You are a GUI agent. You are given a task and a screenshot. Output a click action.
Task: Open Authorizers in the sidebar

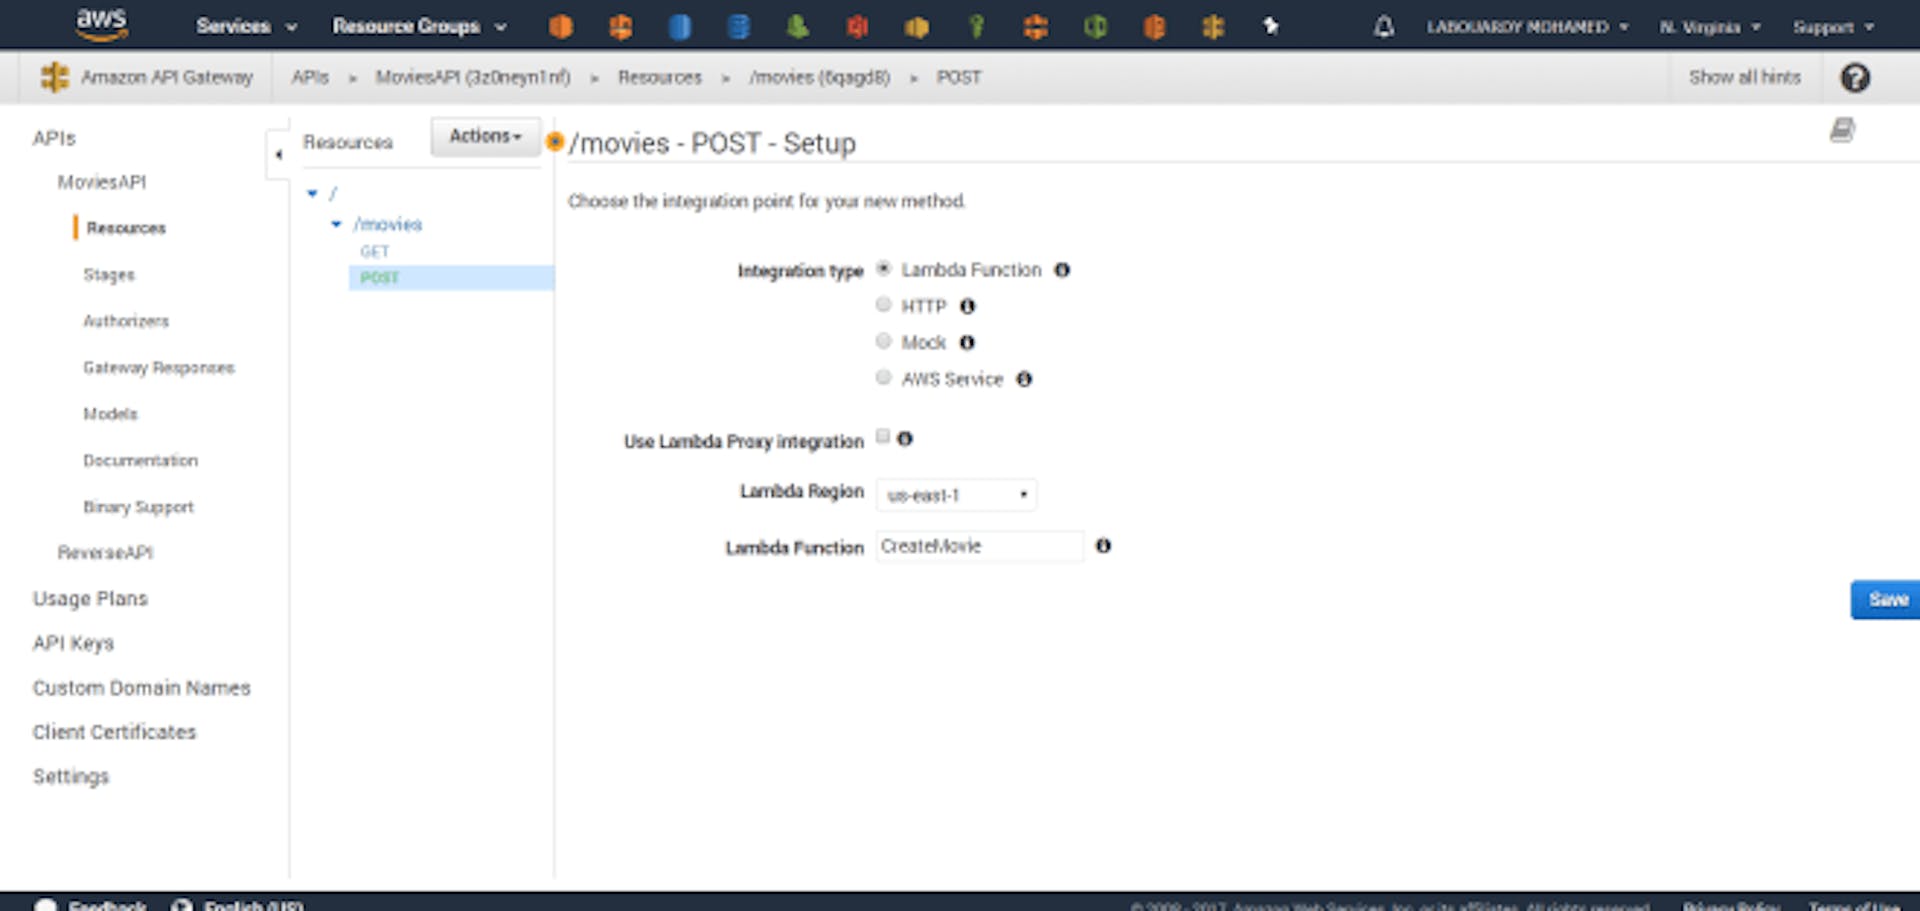click(126, 321)
